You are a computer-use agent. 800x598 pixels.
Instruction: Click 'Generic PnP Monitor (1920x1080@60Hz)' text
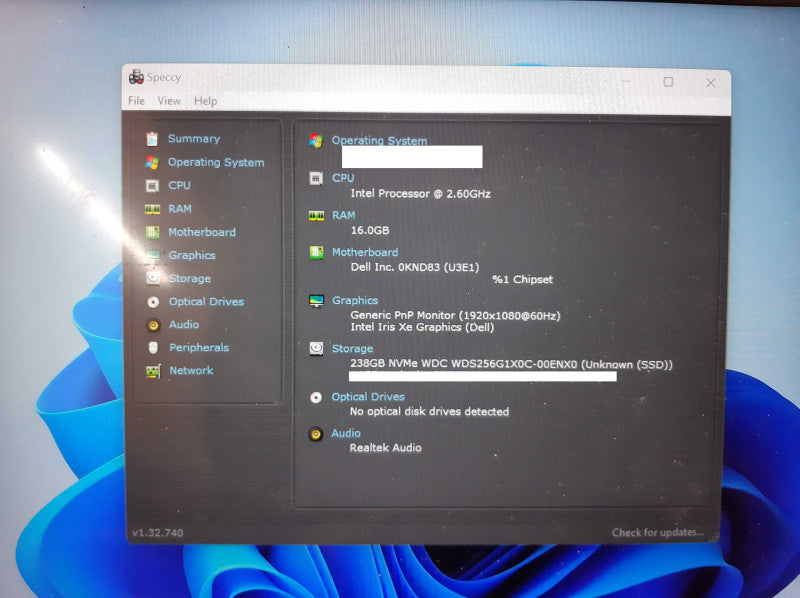click(x=455, y=315)
